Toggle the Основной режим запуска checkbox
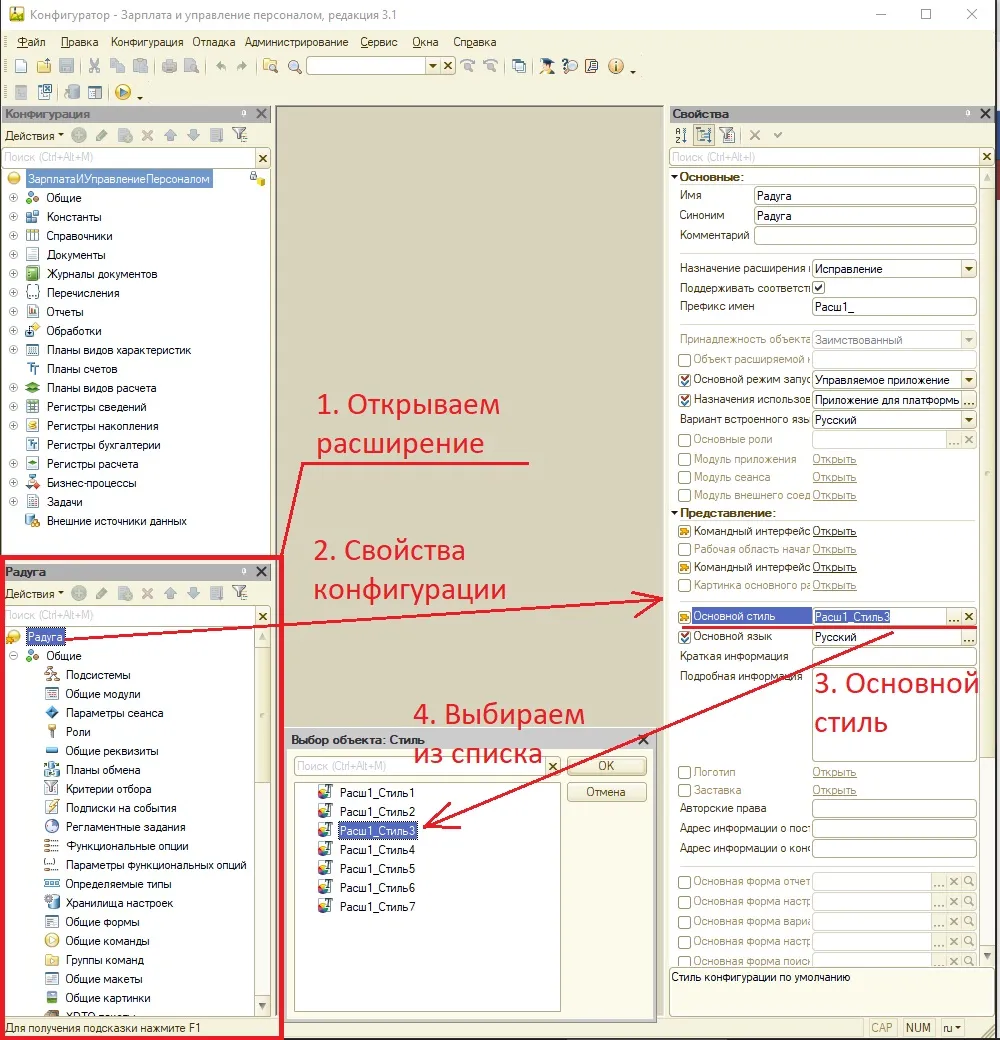This screenshot has width=1000, height=1040. coord(685,381)
